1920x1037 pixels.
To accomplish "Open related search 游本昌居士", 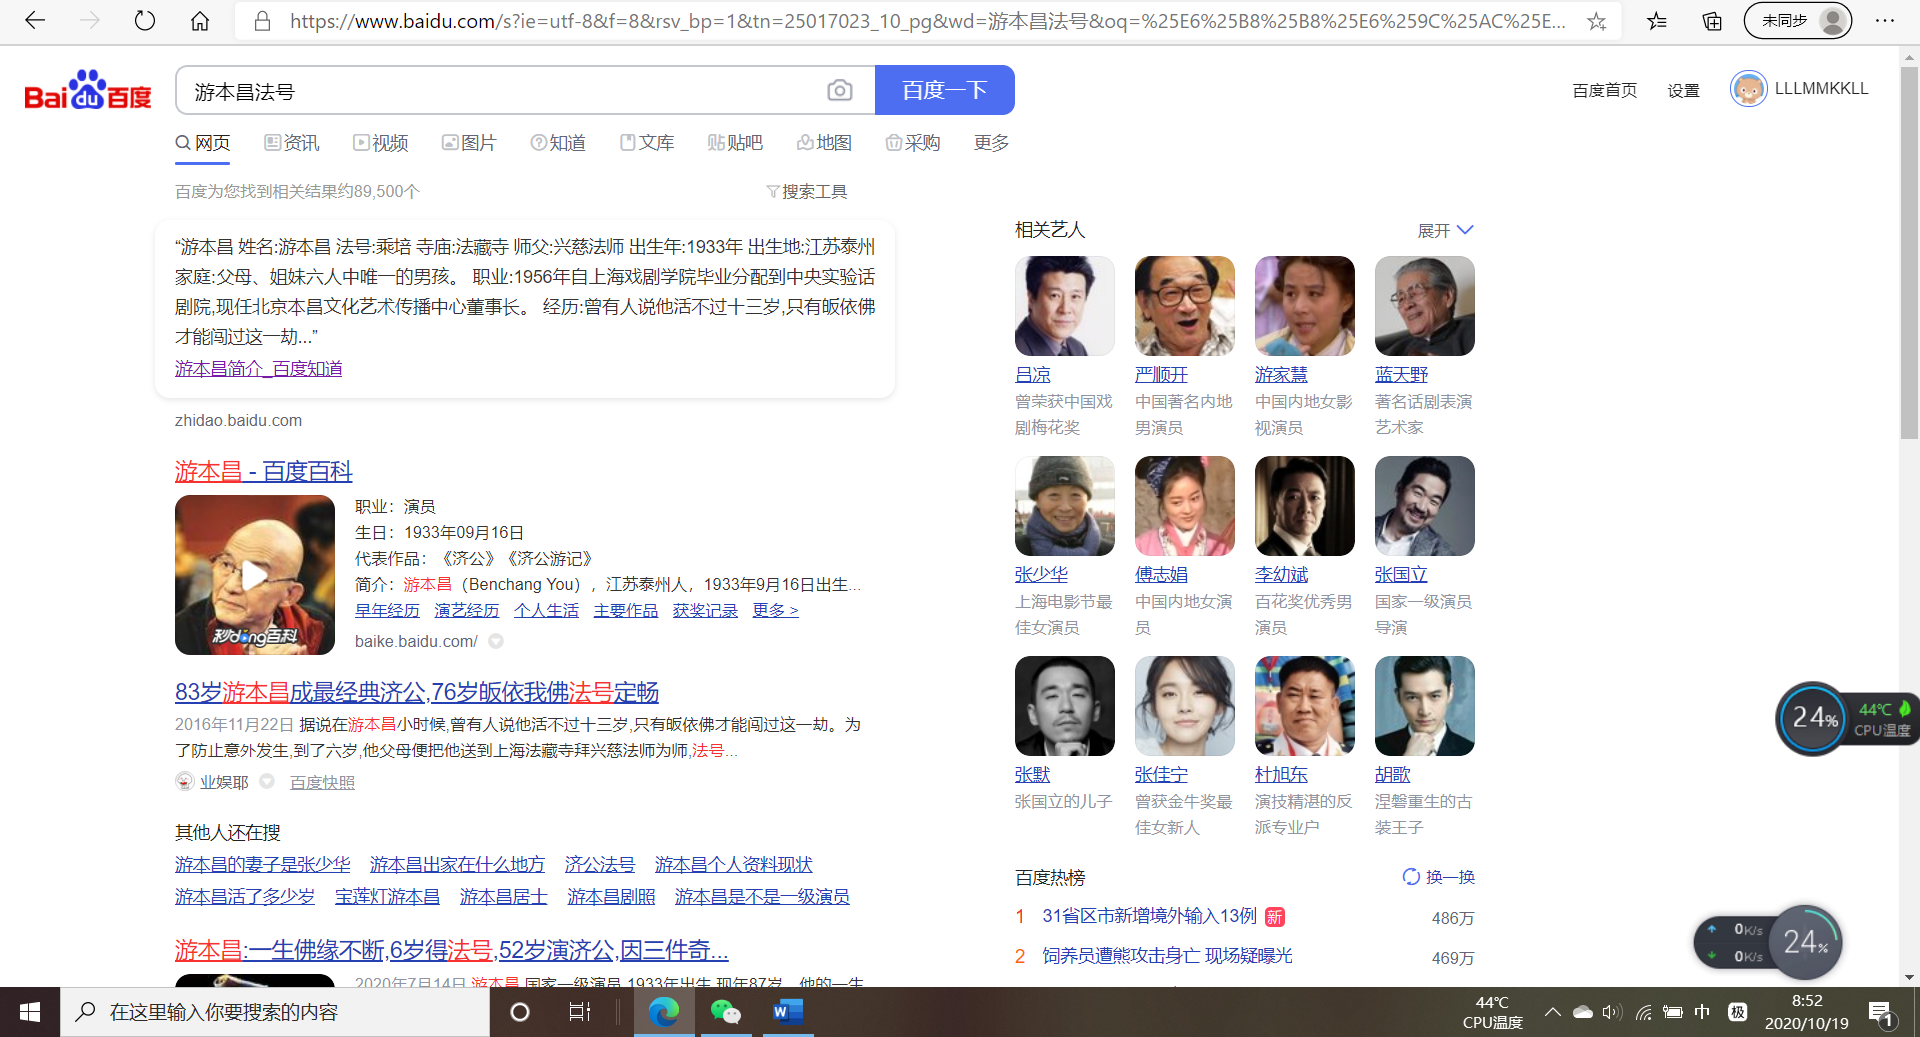I will click(504, 896).
